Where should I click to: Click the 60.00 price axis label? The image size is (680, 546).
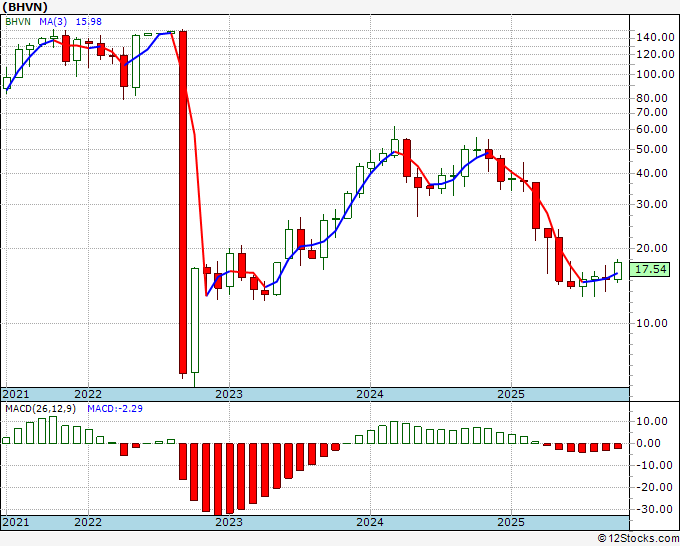coord(652,129)
